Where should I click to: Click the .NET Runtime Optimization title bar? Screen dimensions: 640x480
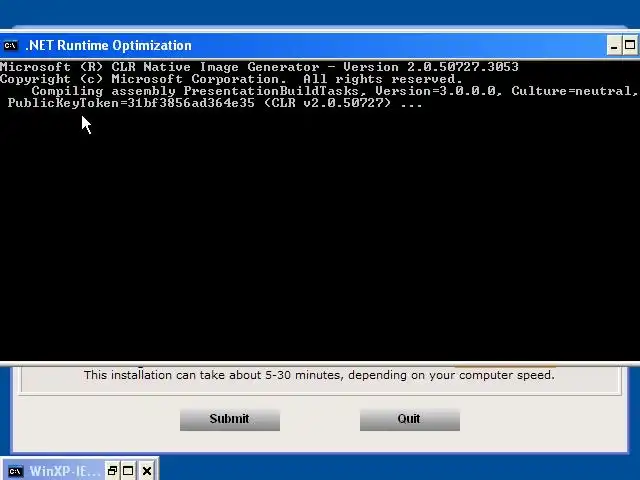(x=302, y=45)
